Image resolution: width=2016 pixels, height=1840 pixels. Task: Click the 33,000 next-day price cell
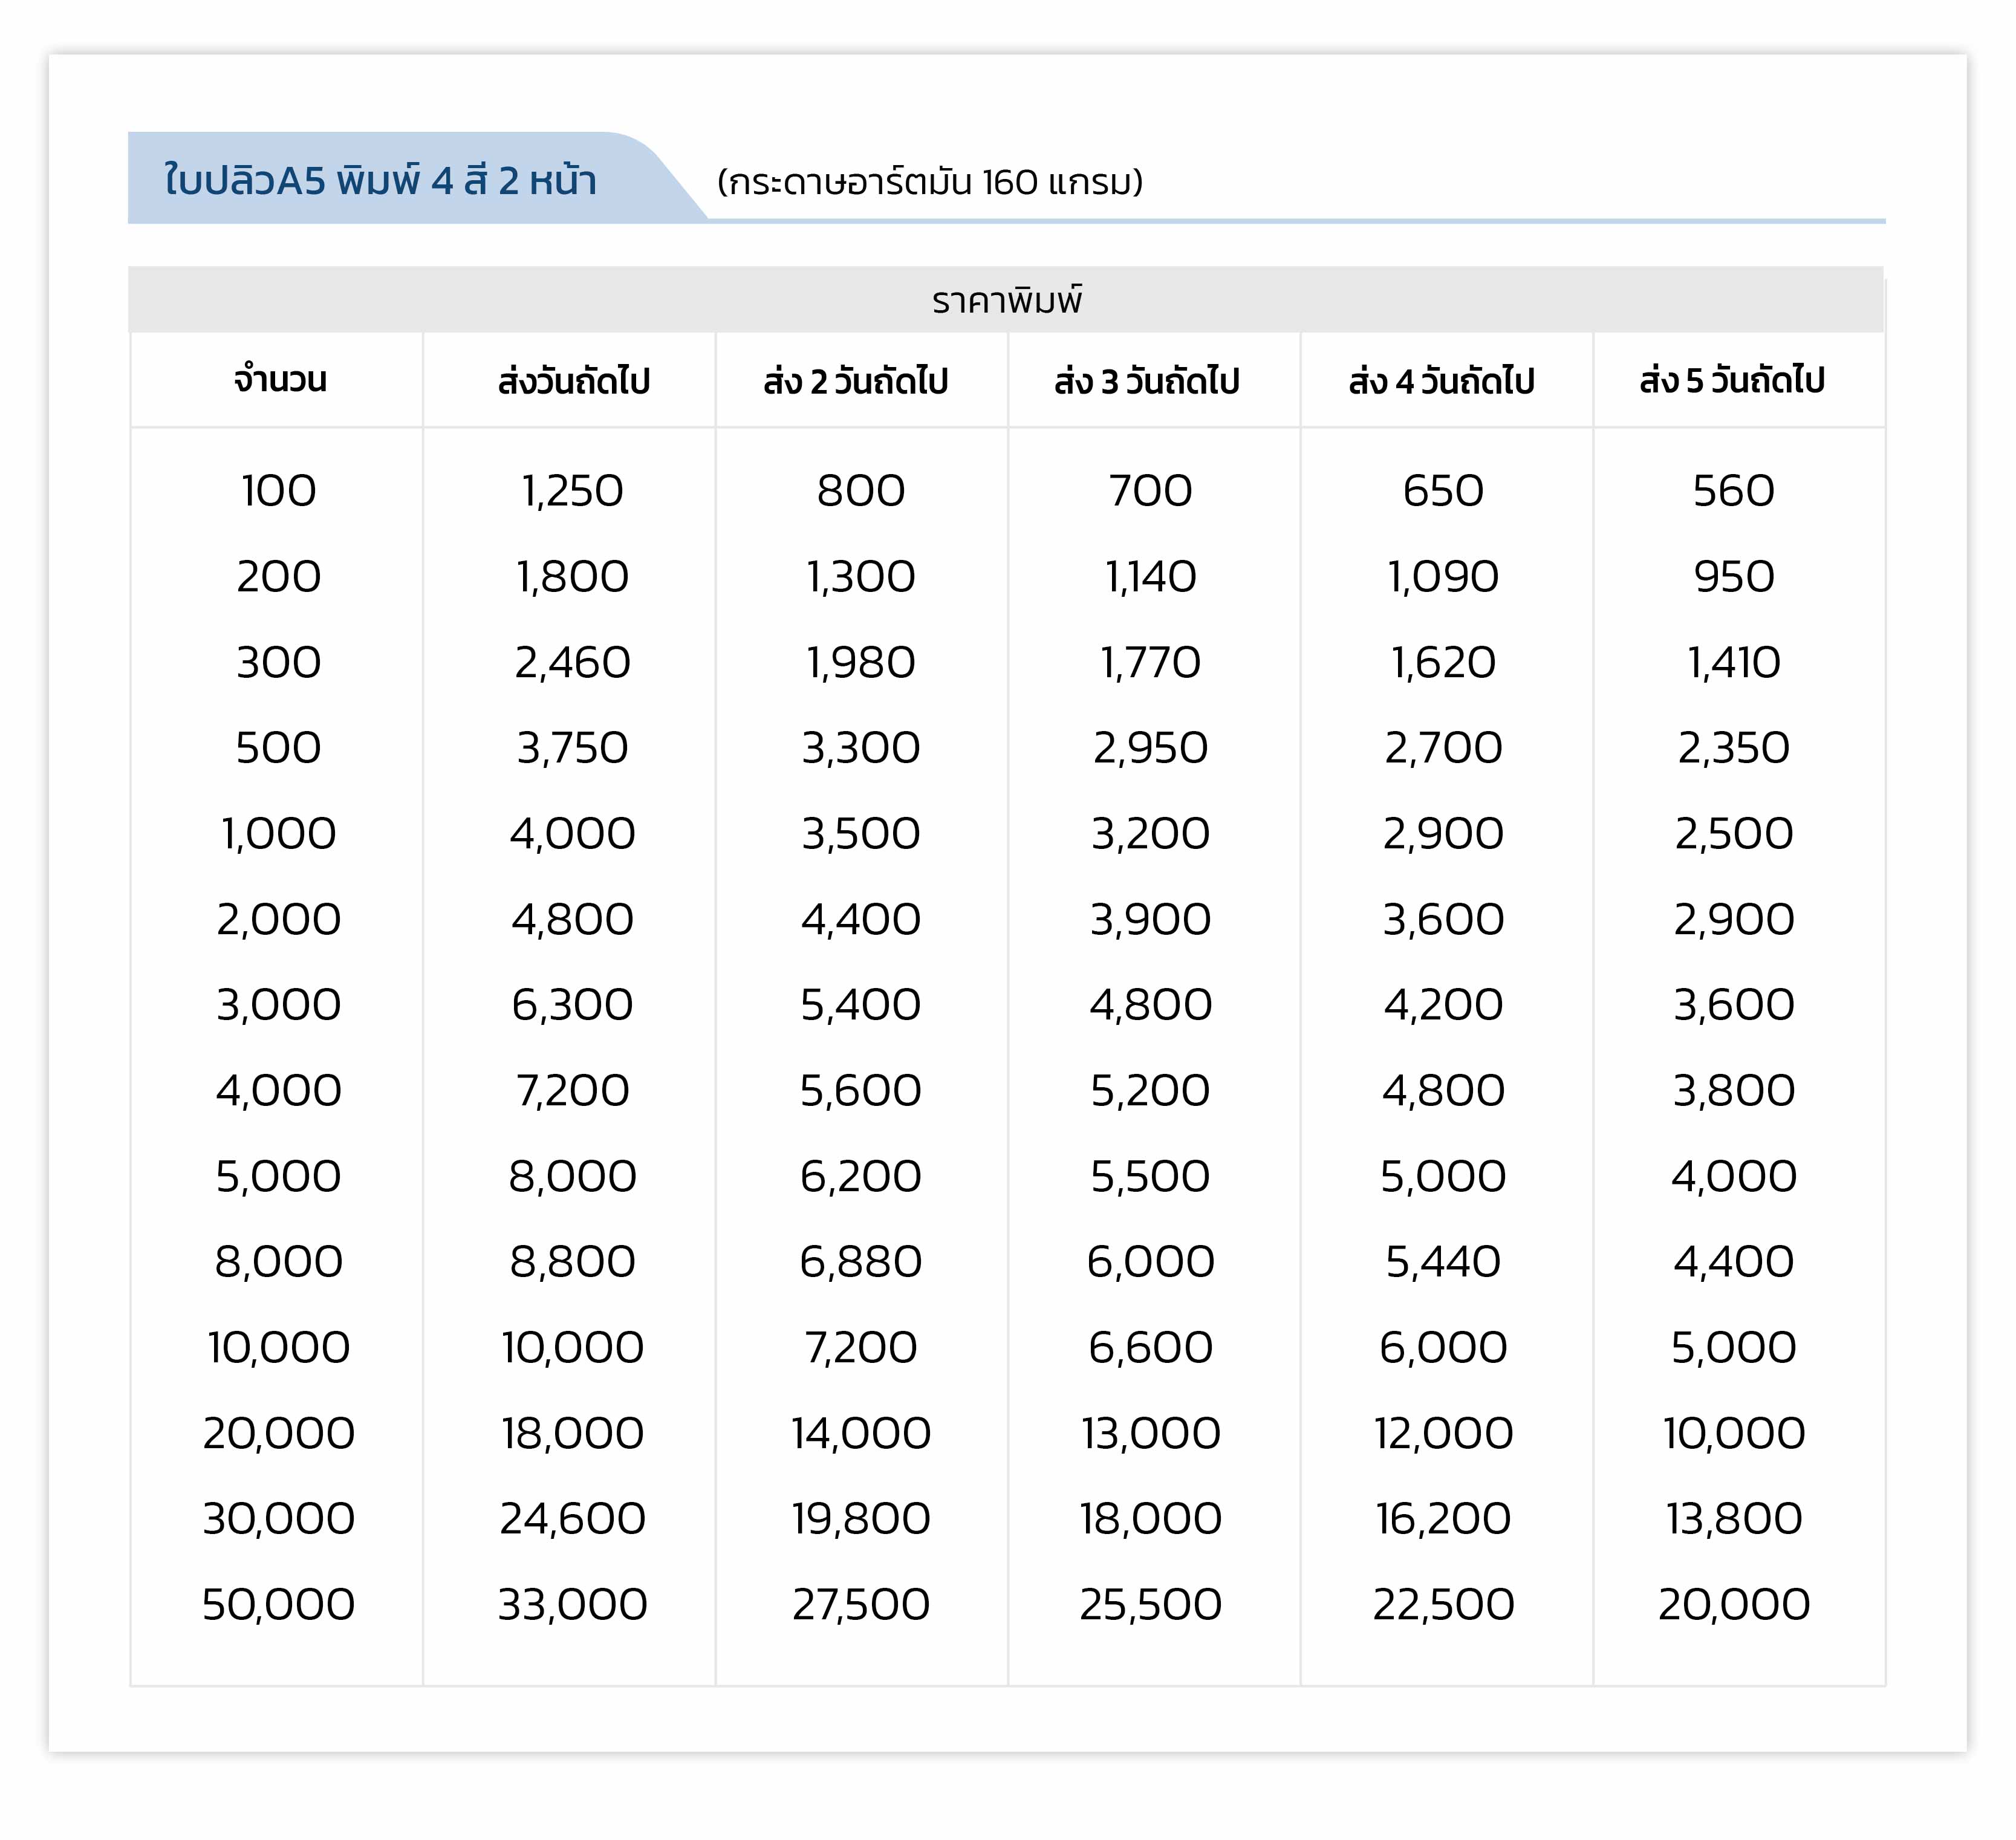(x=572, y=1605)
